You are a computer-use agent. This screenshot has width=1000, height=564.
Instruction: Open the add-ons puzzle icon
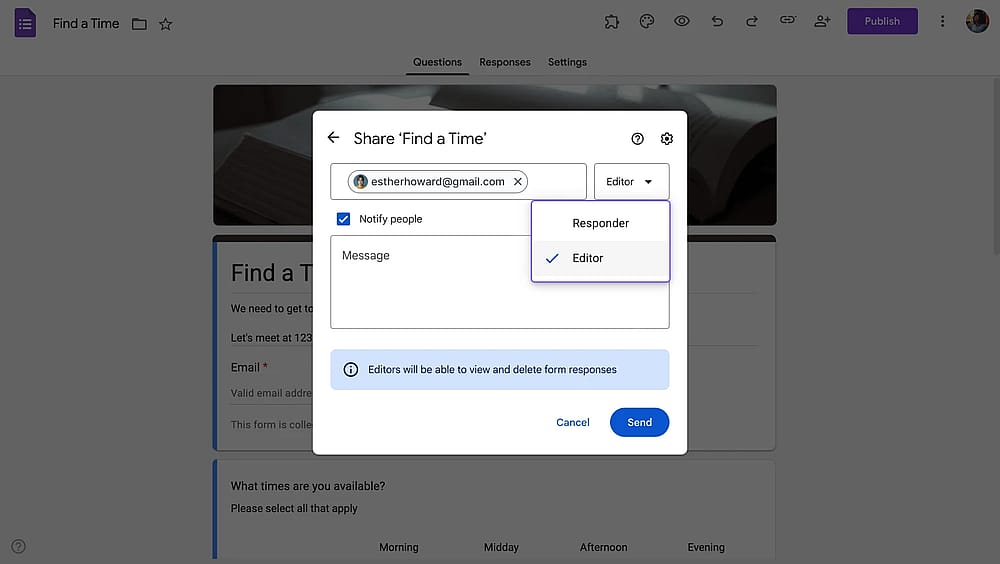(x=612, y=22)
